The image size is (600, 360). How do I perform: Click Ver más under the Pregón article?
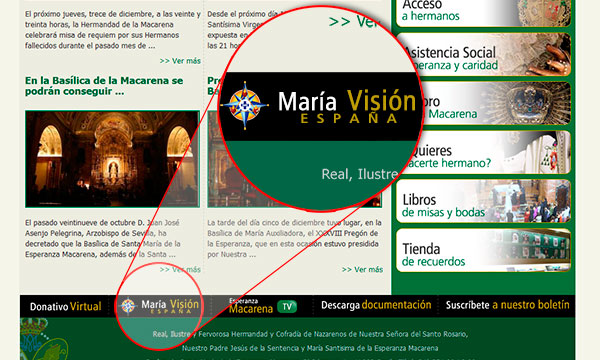[362, 269]
